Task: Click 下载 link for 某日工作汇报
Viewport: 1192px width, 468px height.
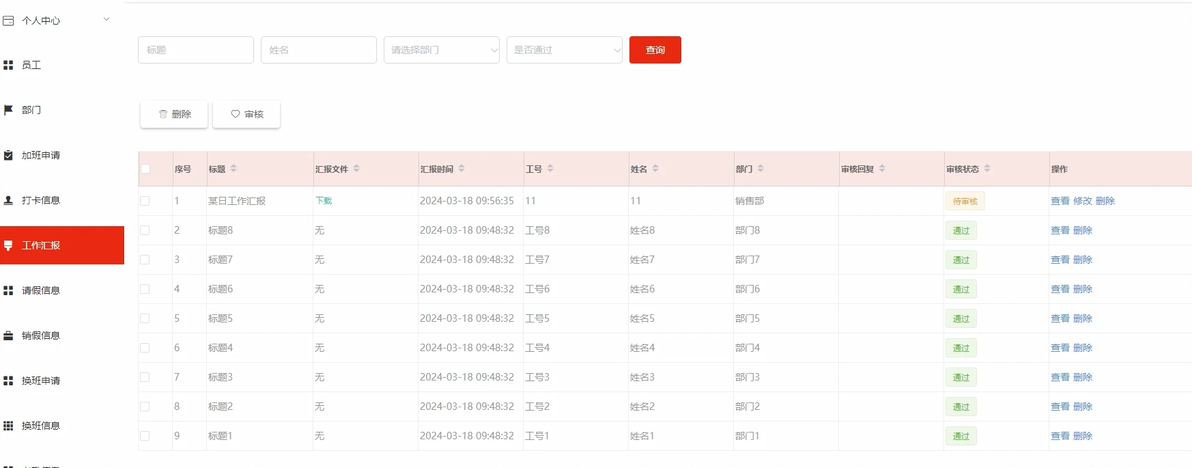Action: [x=323, y=201]
